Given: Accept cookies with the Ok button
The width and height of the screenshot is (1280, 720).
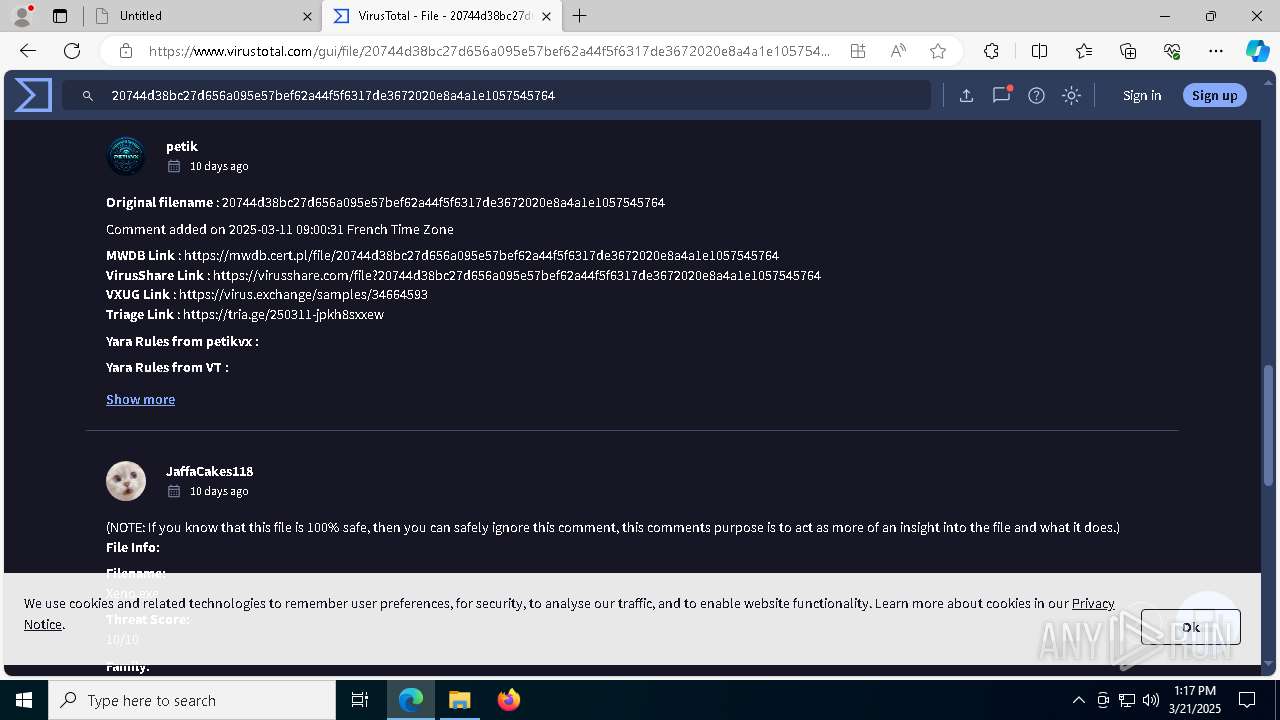Looking at the screenshot, I should [x=1190, y=627].
